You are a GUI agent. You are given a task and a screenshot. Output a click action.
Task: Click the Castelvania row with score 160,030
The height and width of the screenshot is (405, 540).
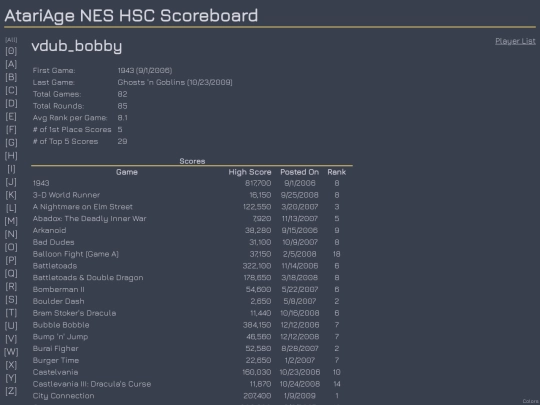click(55, 372)
